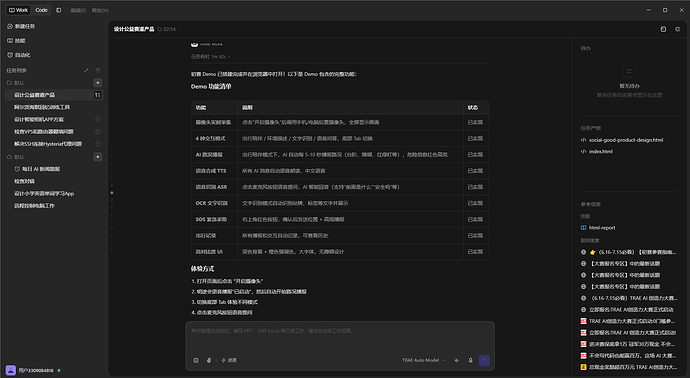The height and width of the screenshot is (378, 690).
Task: Click the user avatar at the bottom left
Action: (11, 370)
